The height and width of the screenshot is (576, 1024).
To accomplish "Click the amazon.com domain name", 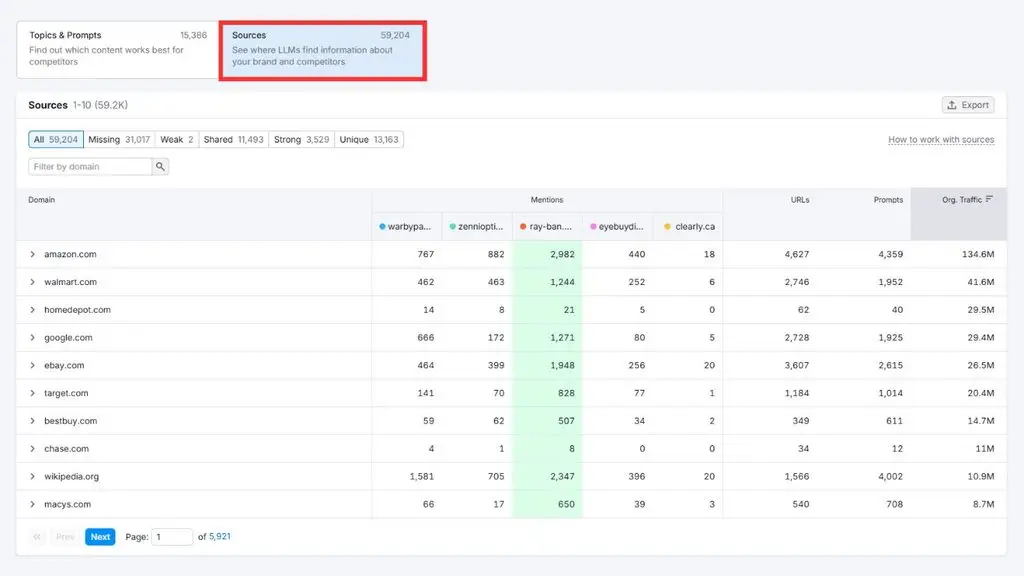I will pyautogui.click(x=70, y=254).
